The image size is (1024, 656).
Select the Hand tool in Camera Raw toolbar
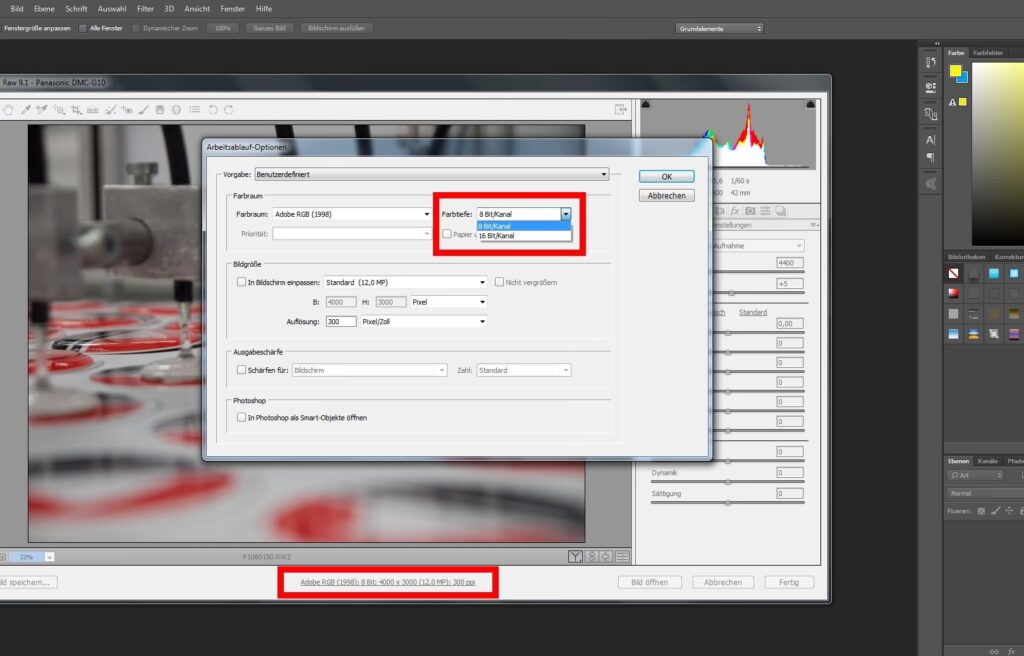(9, 109)
